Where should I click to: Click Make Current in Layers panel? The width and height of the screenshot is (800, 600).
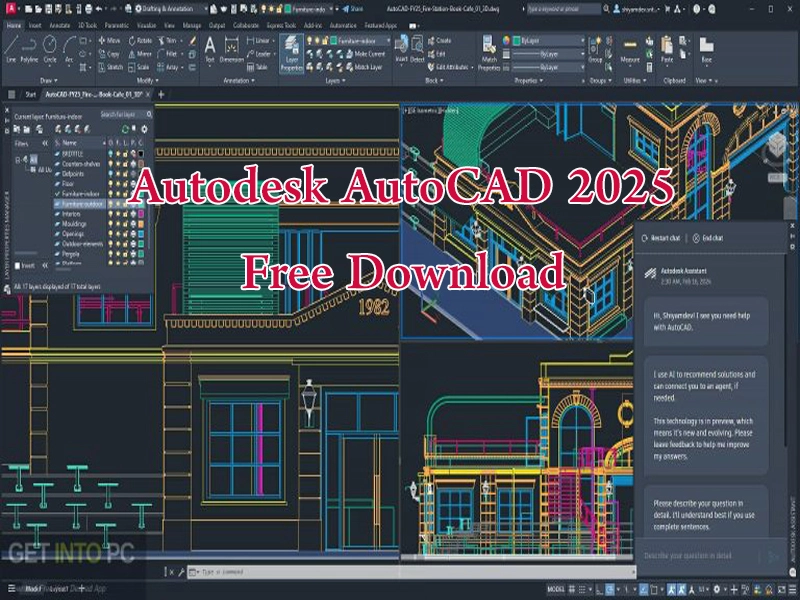pyautogui.click(x=365, y=54)
